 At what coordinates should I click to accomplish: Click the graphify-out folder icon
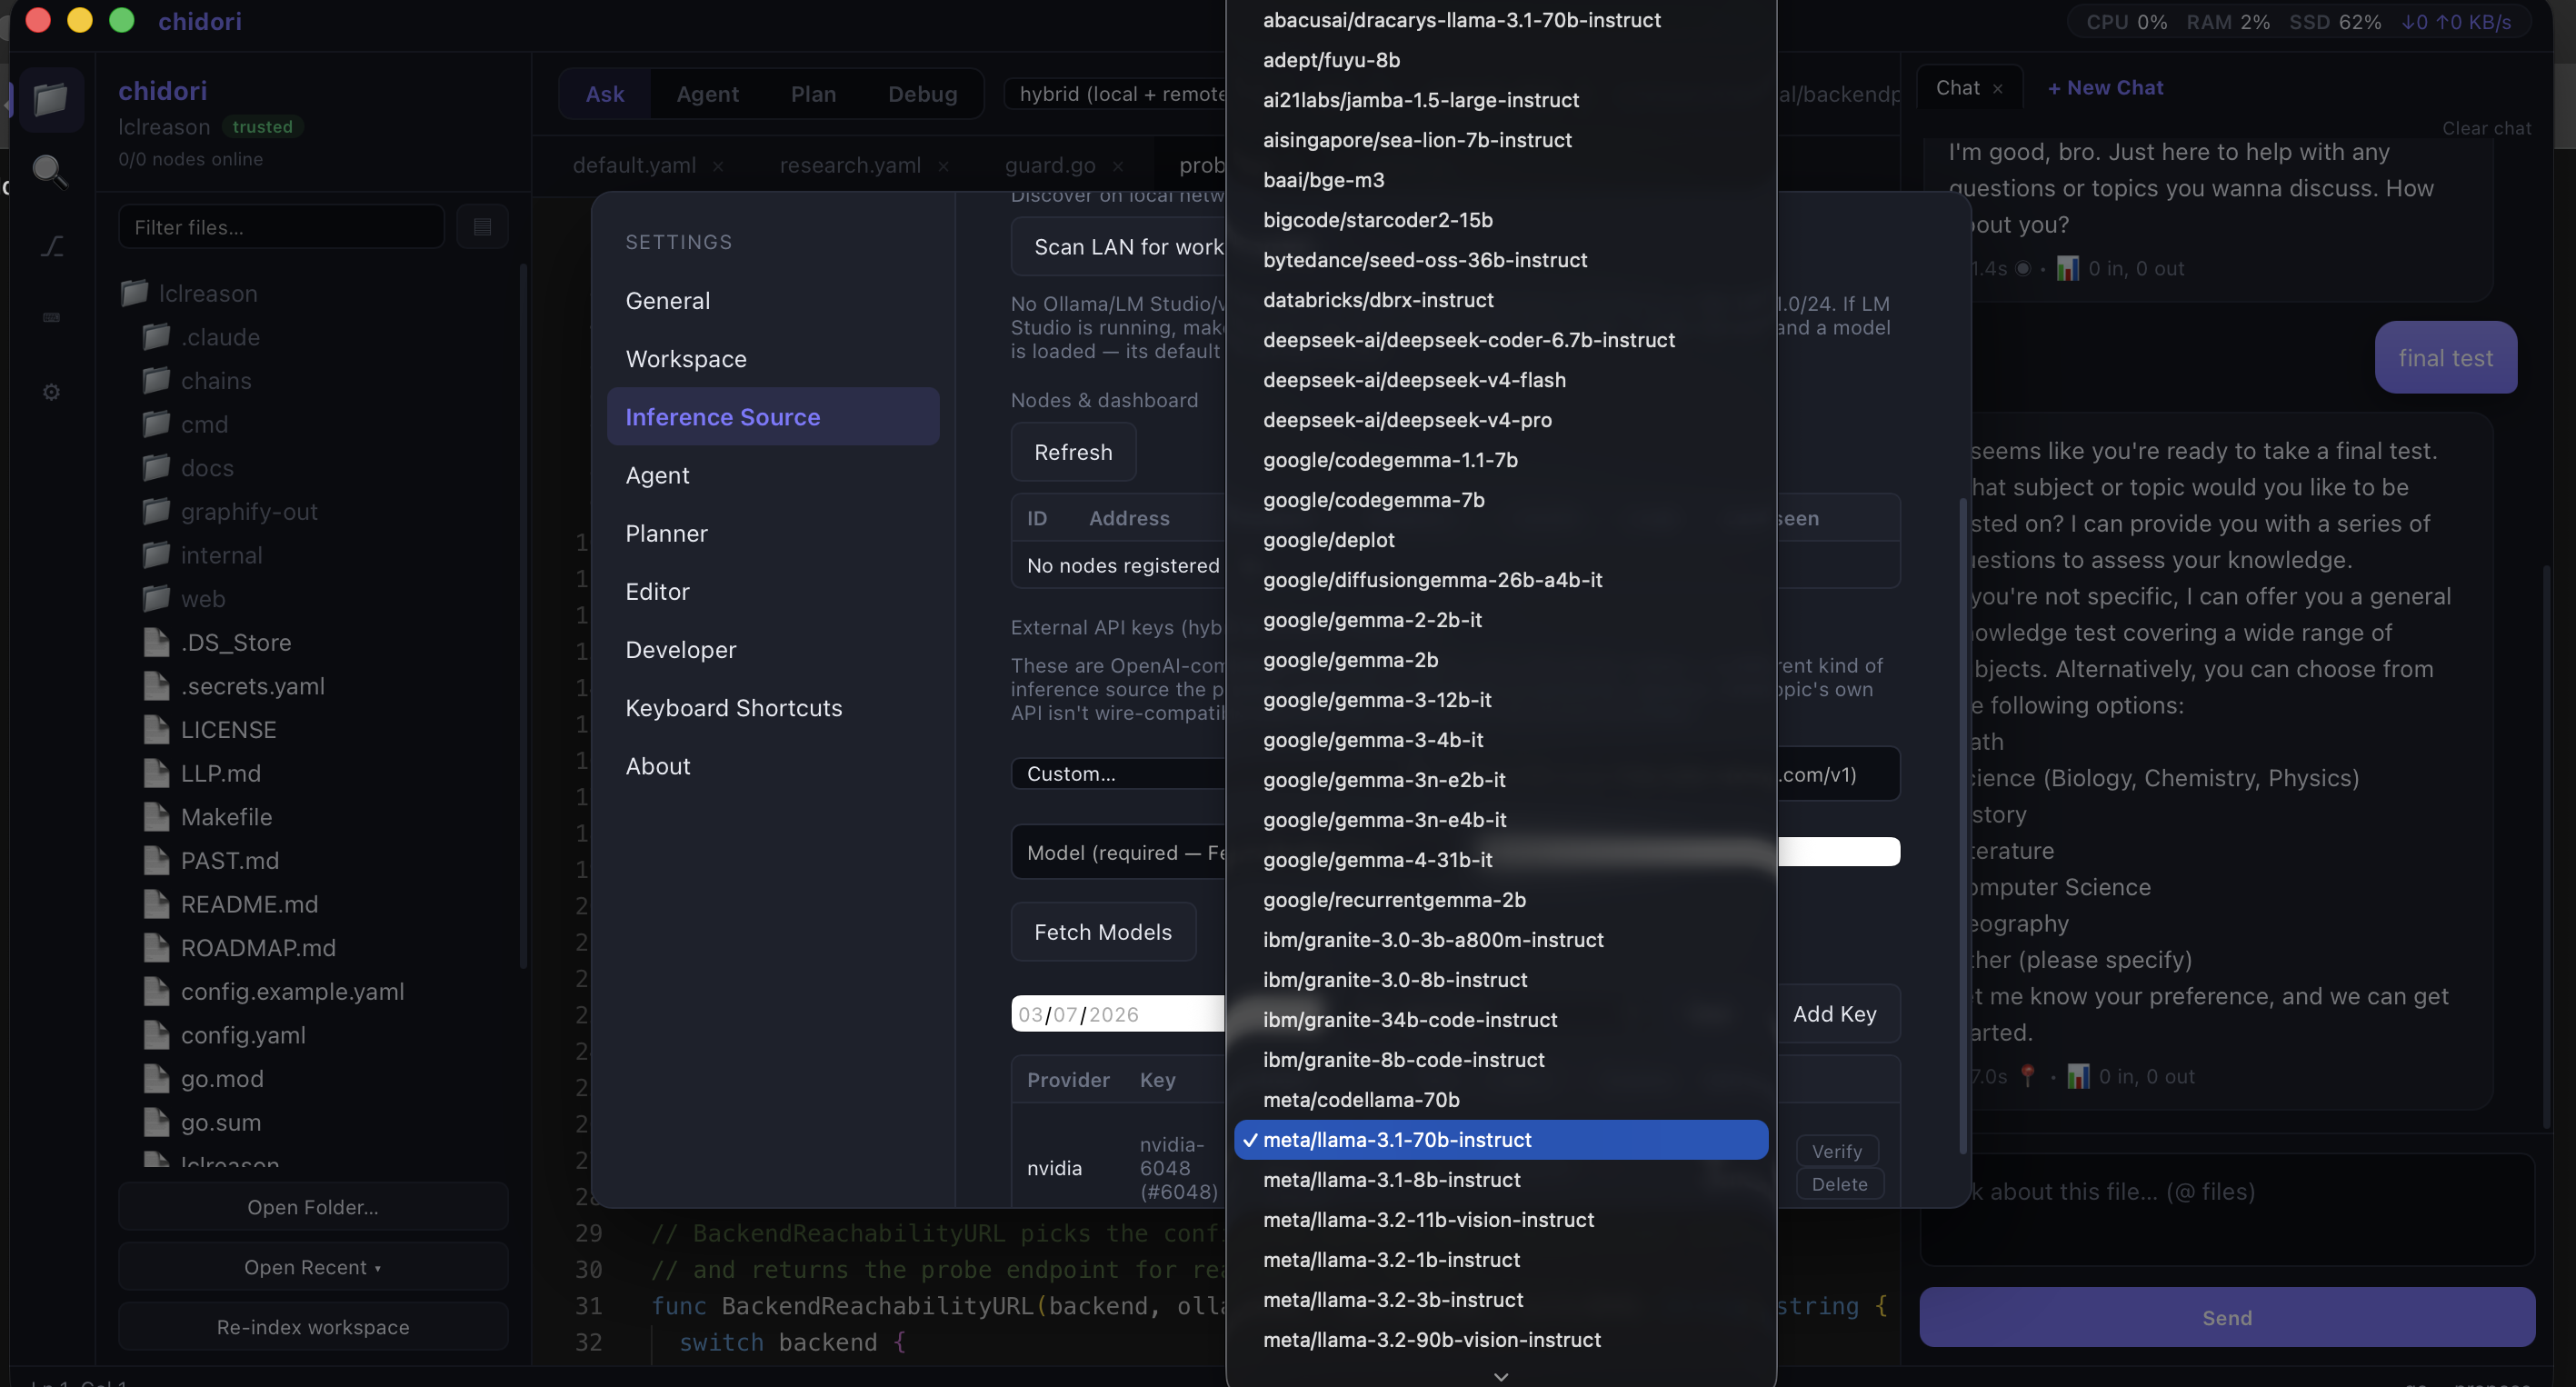pyautogui.click(x=156, y=511)
